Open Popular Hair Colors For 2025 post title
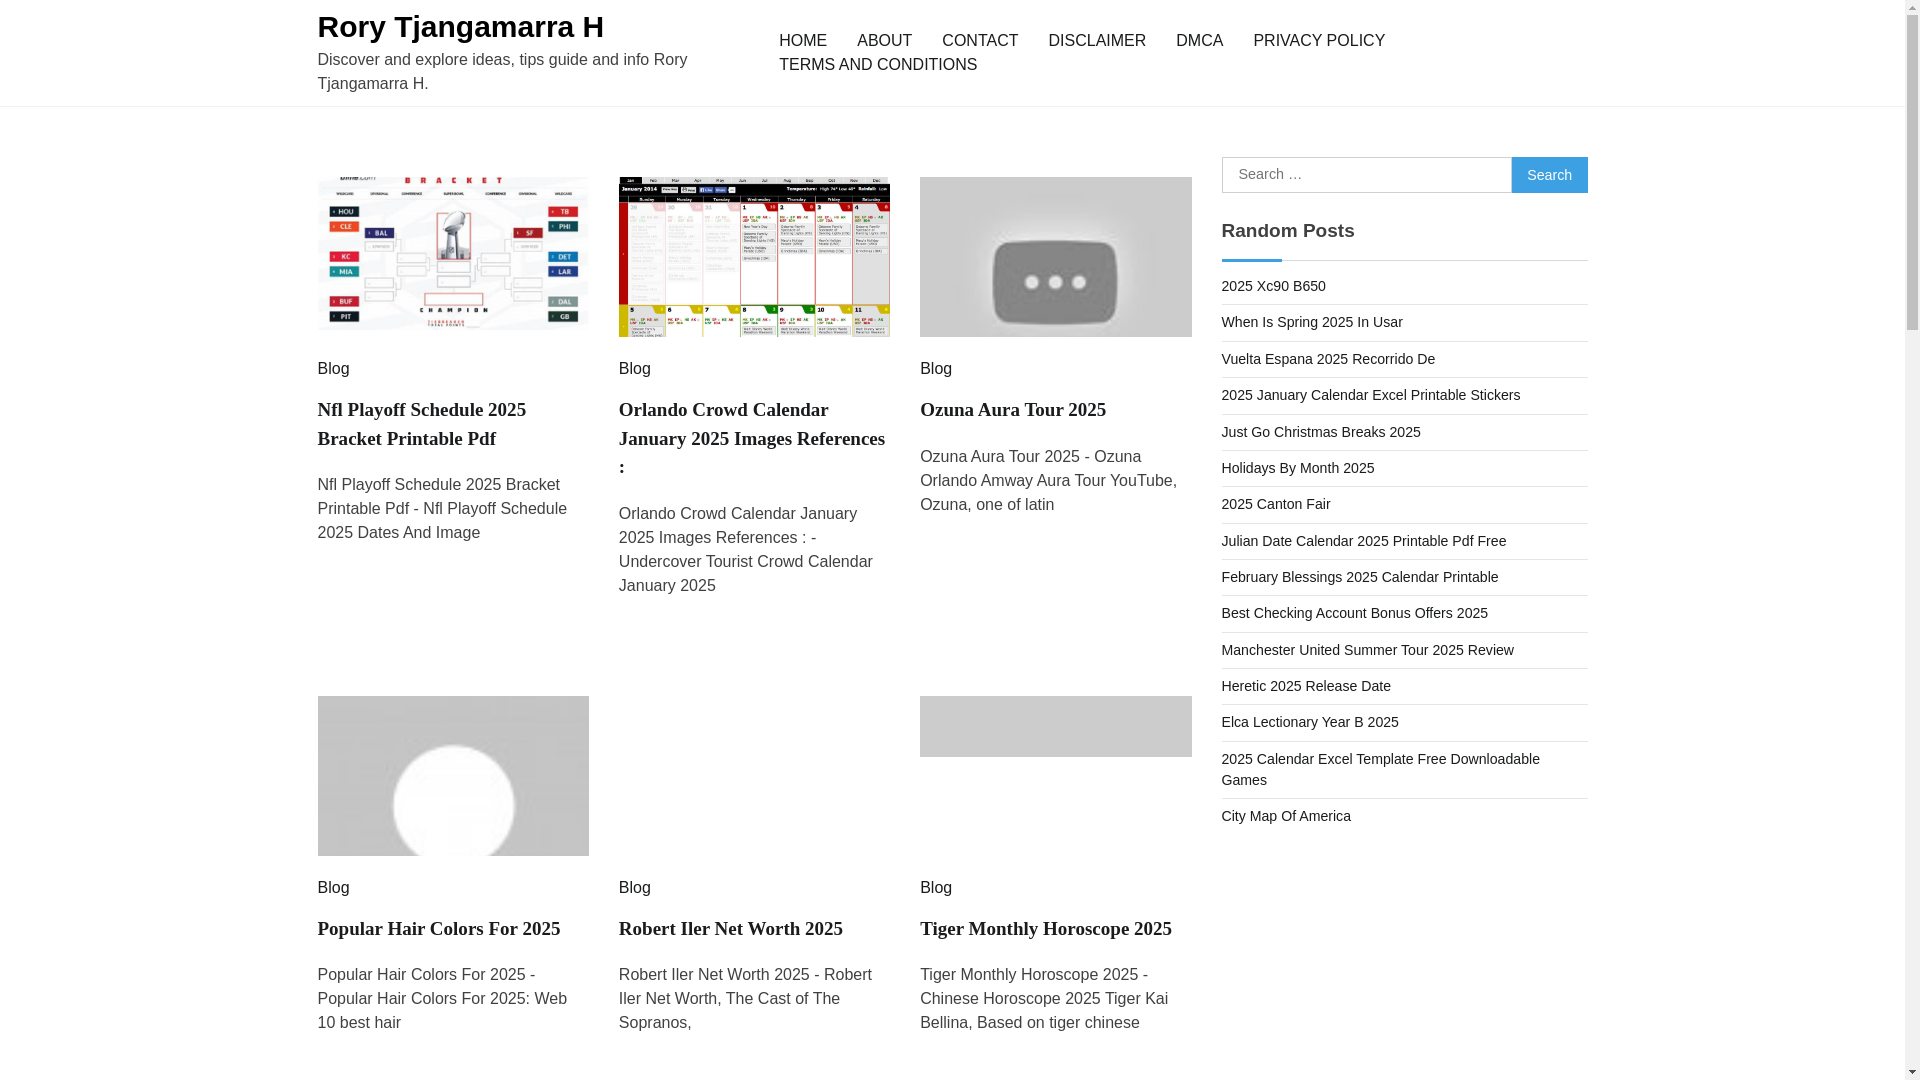The image size is (1920, 1080). click(x=439, y=929)
